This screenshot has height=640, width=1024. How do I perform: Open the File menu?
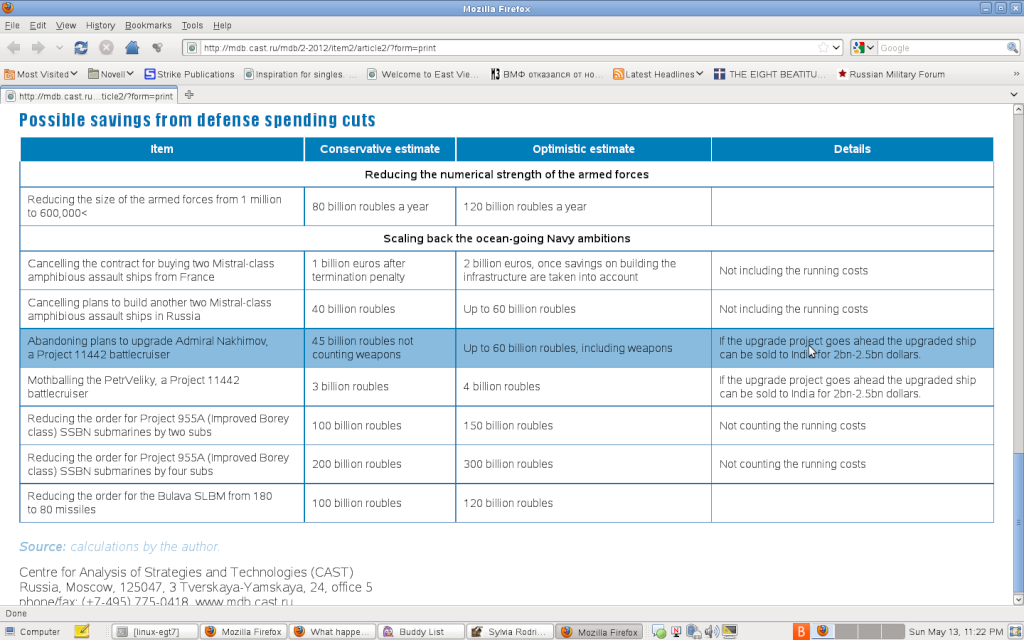coord(12,25)
